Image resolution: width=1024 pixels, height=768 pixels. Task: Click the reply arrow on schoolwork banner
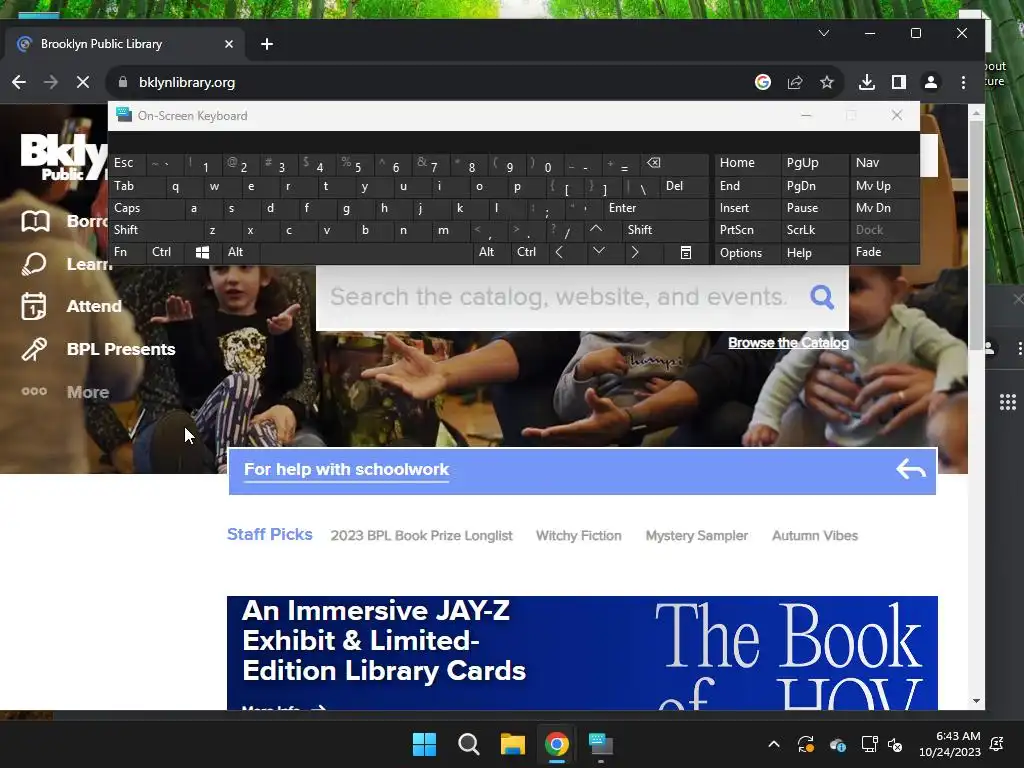[x=911, y=468]
